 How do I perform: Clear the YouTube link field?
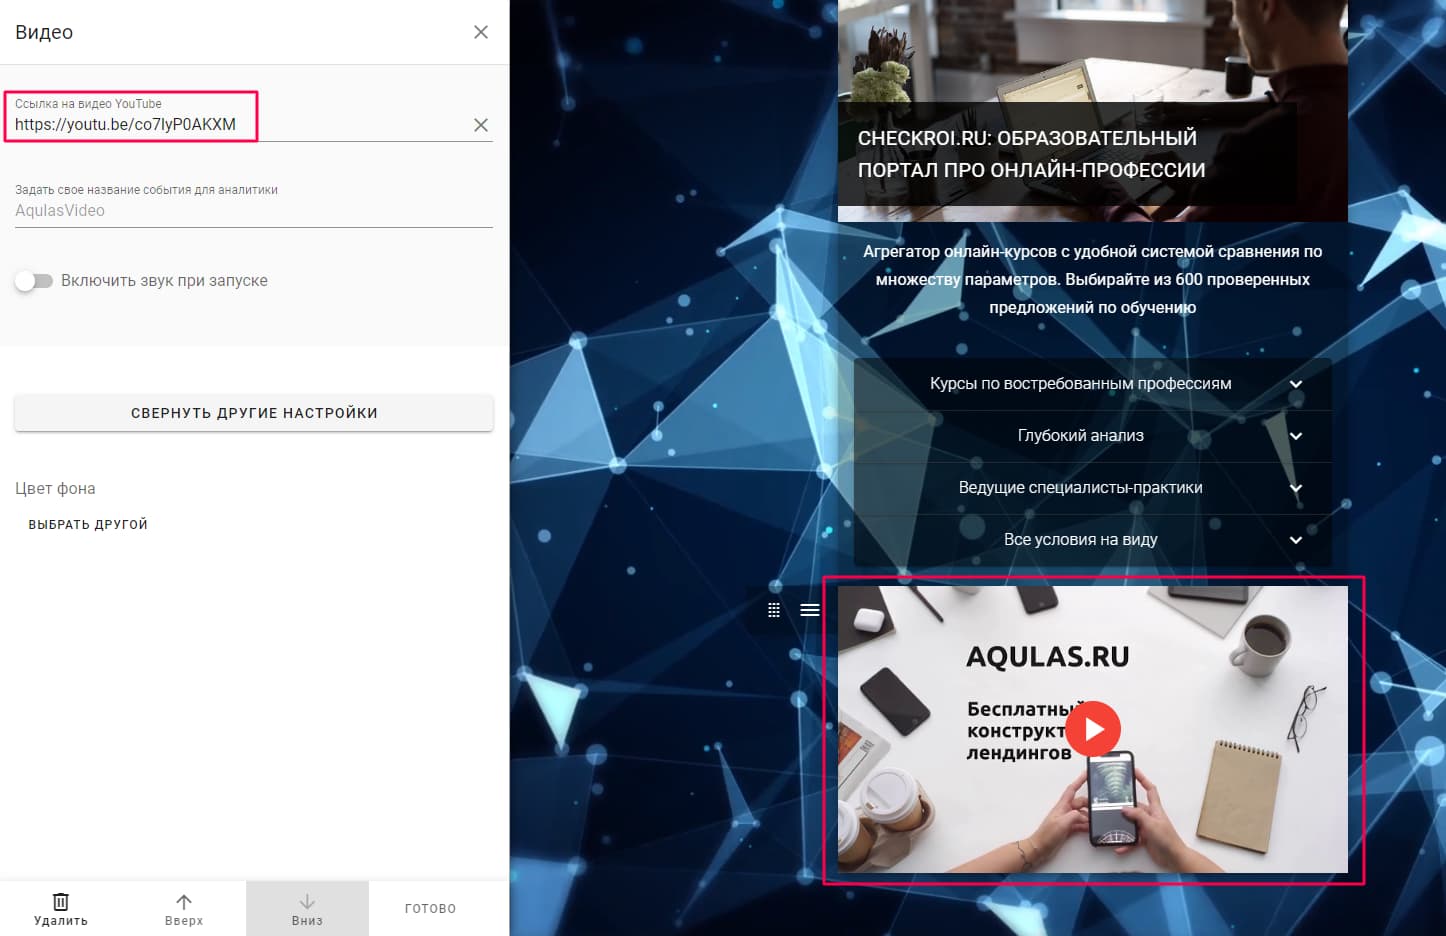click(x=481, y=125)
